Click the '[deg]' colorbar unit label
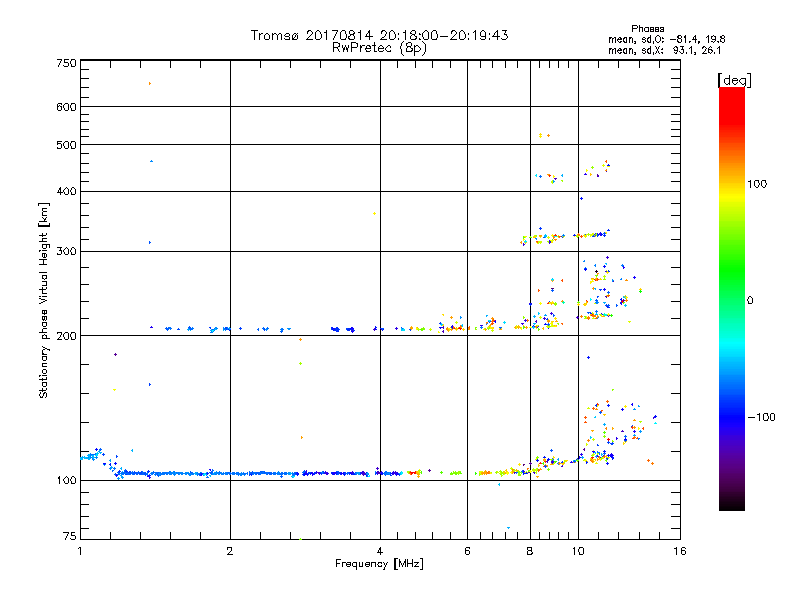 734,80
